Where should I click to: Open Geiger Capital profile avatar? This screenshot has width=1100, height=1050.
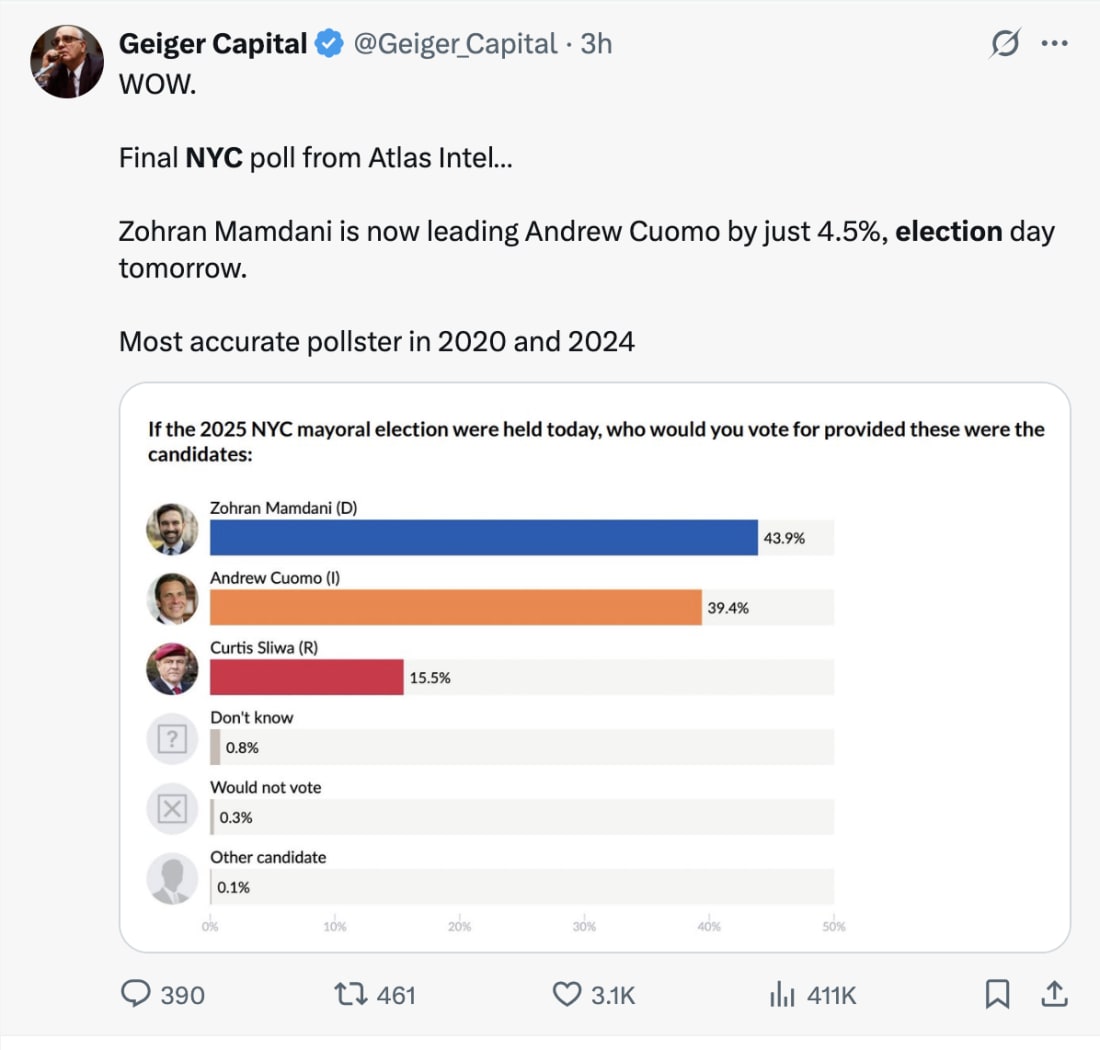(x=68, y=62)
